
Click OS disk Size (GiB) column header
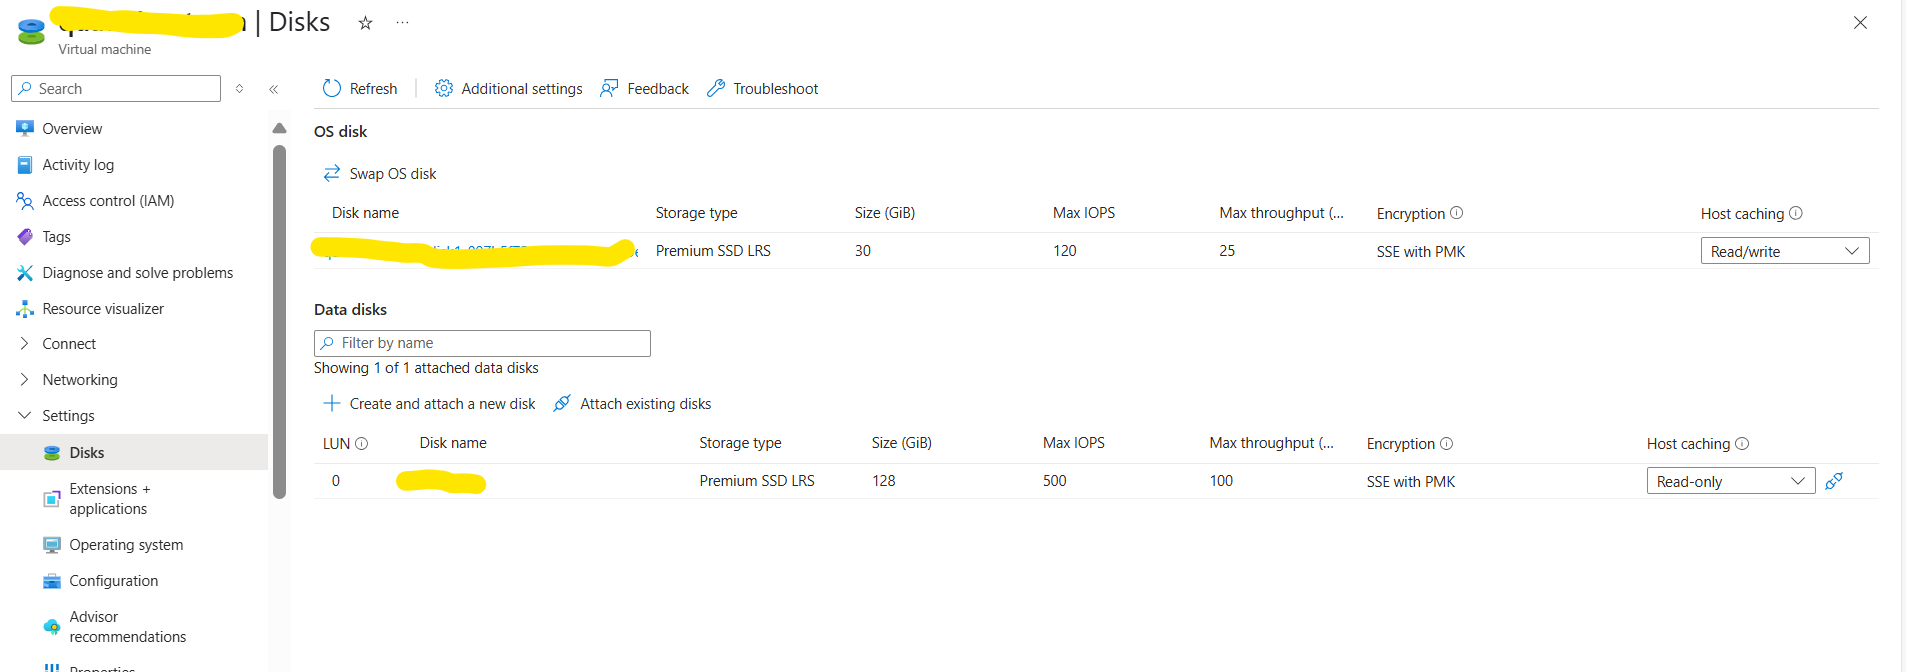(x=884, y=213)
